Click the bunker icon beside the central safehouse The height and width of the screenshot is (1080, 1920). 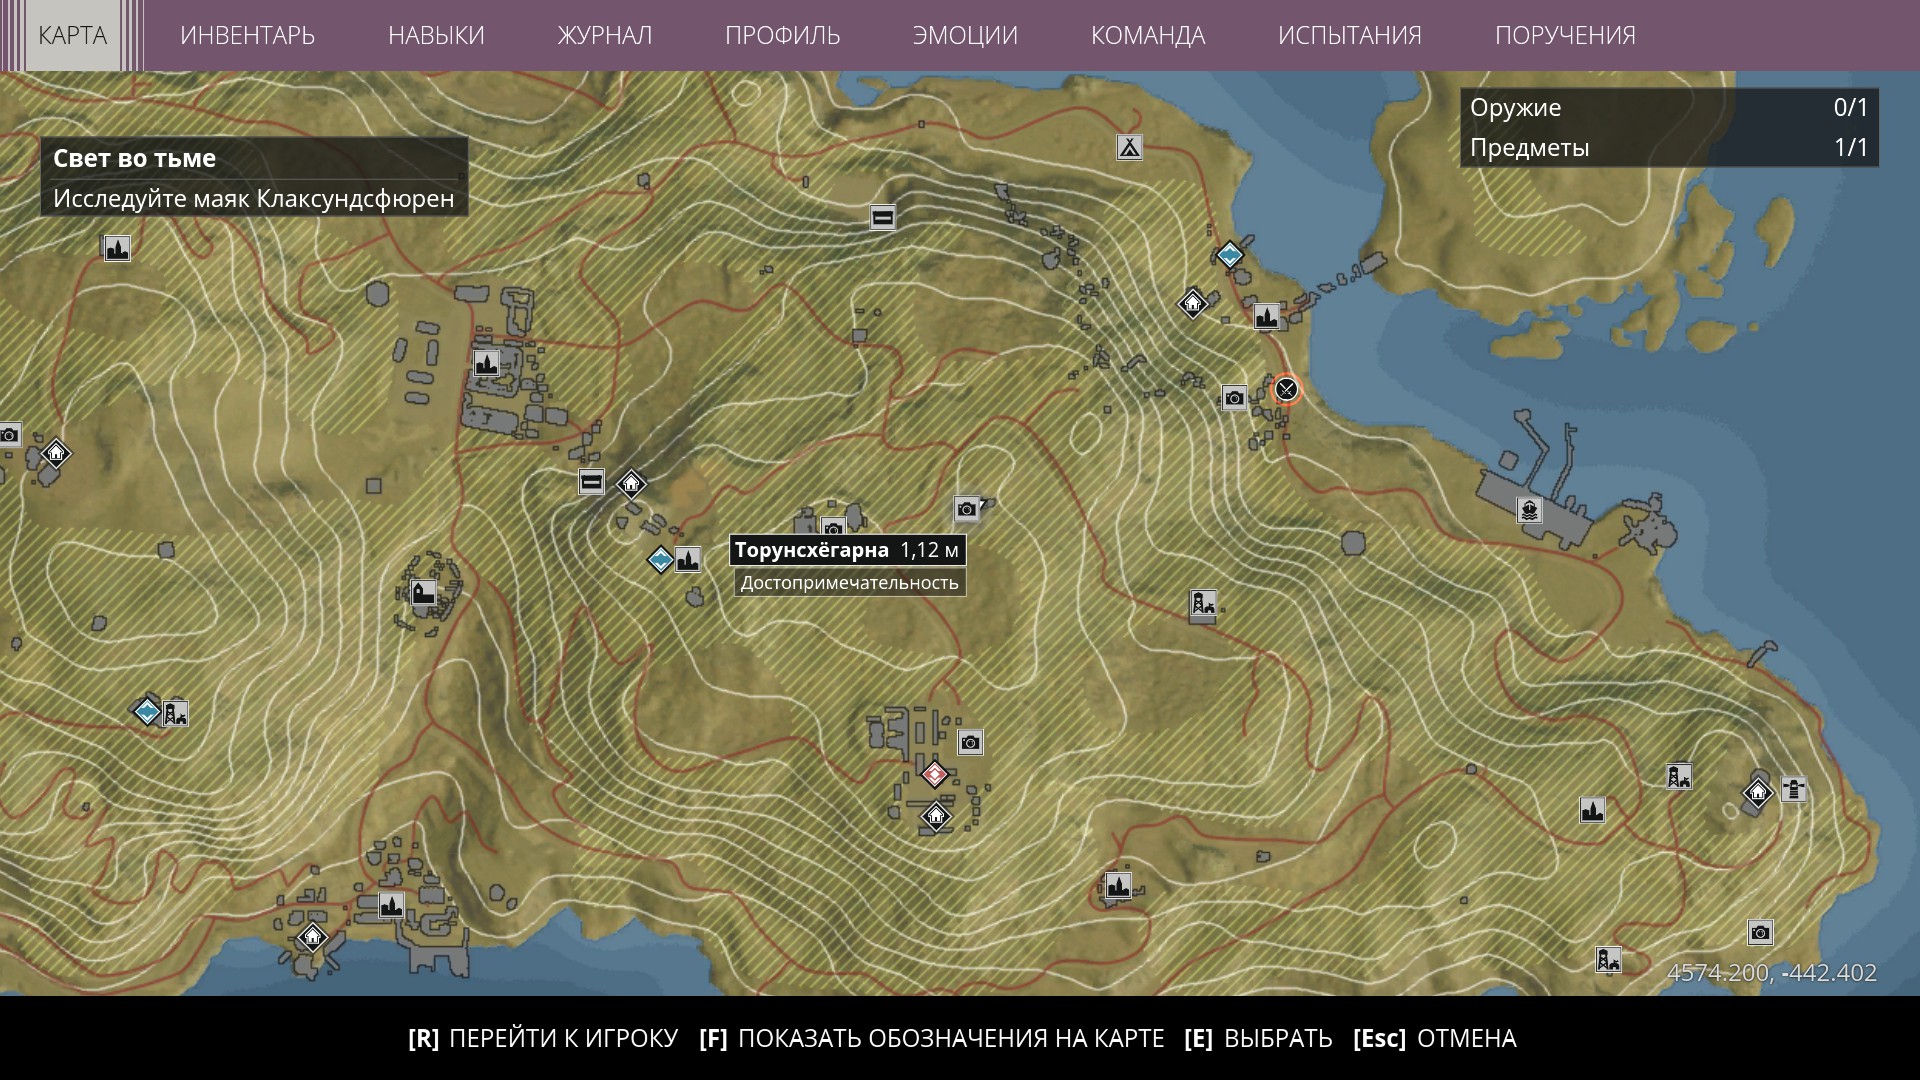coord(591,483)
